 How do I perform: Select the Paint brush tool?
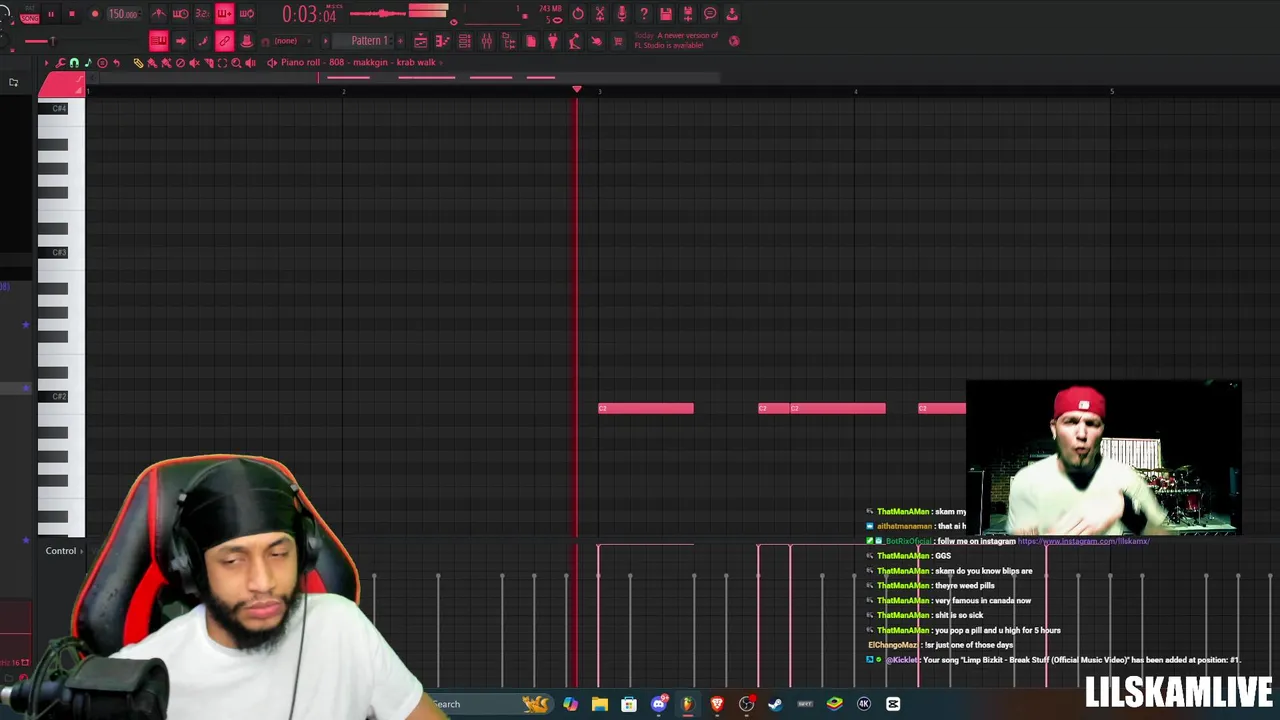click(x=152, y=63)
